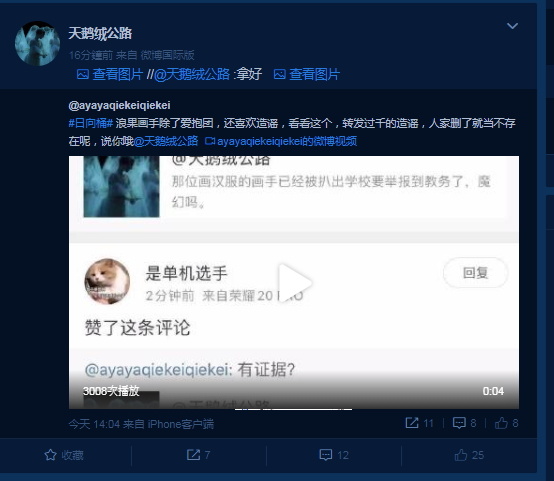Open the post options chevron dropdown
554x481 pixels.
(x=512, y=26)
